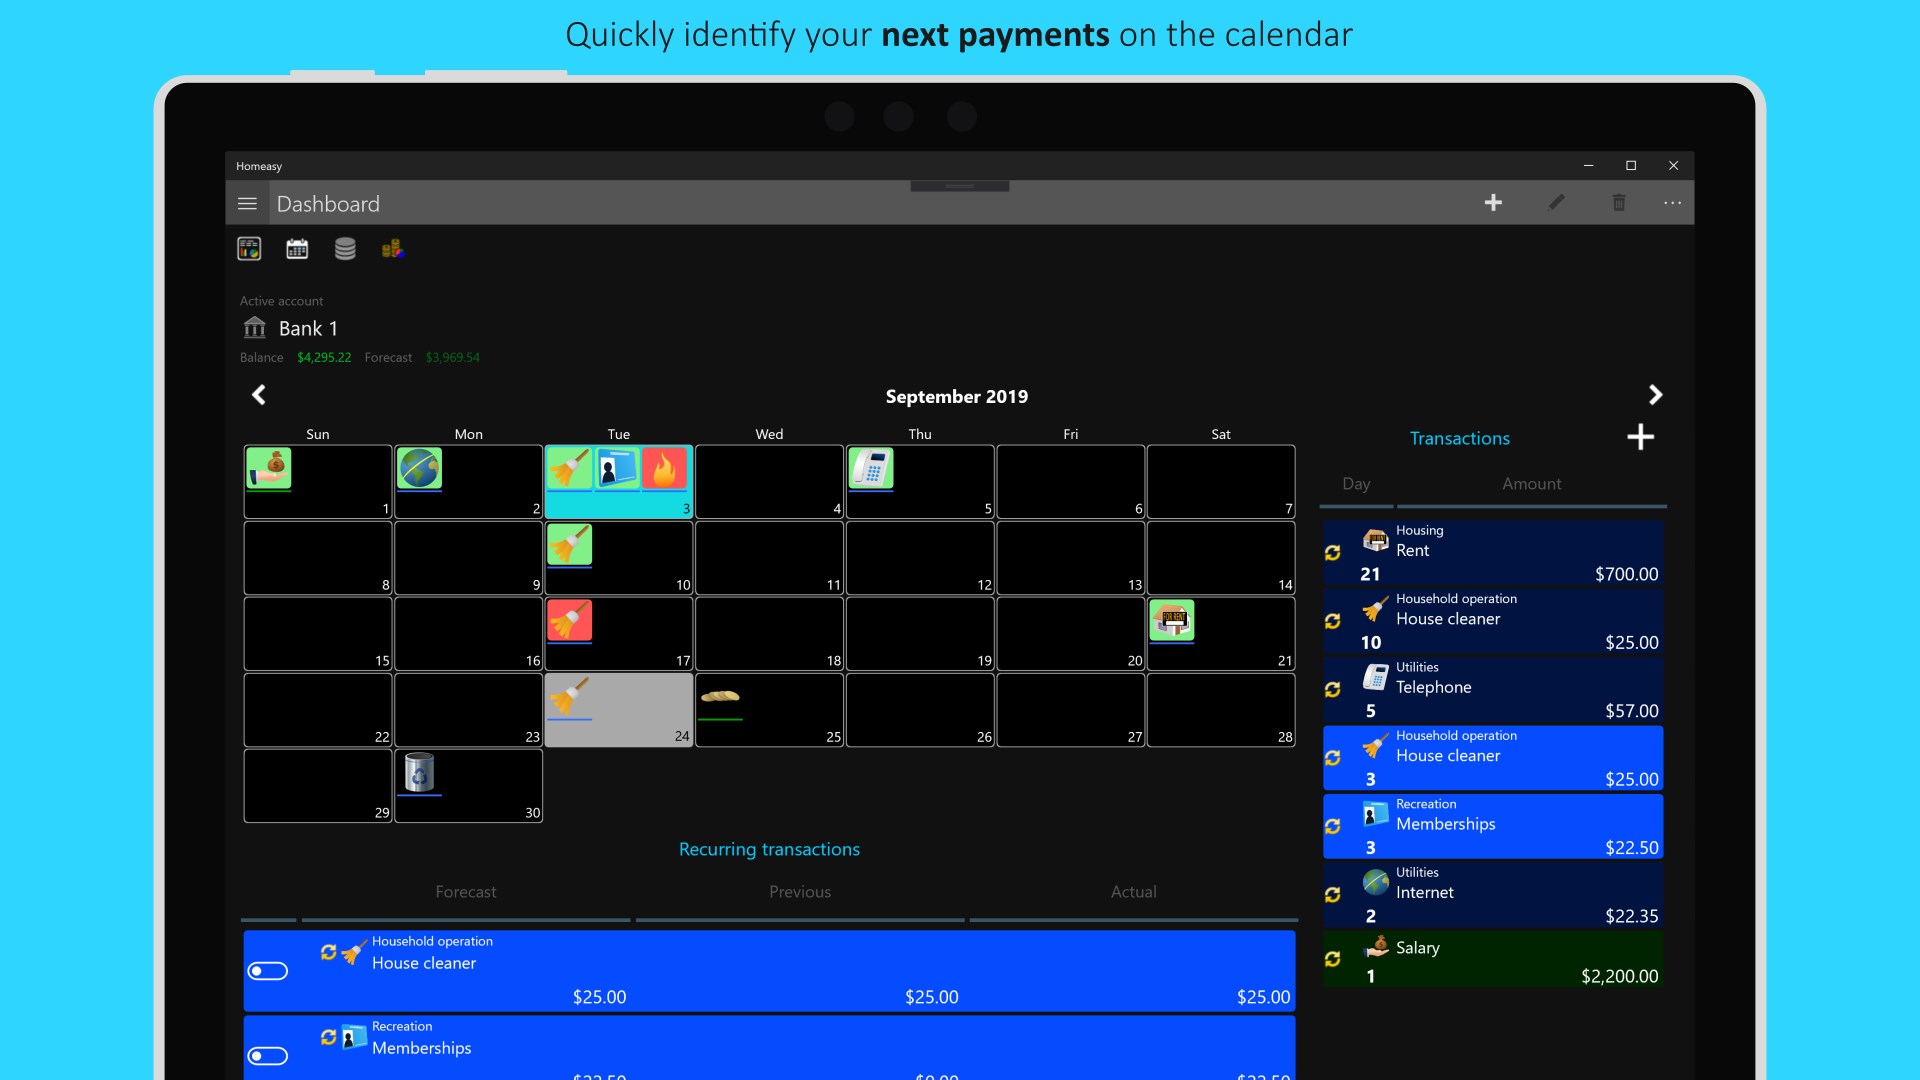This screenshot has height=1080, width=1920.
Task: Toggle the House cleaner recurring switch
Action: (268, 971)
